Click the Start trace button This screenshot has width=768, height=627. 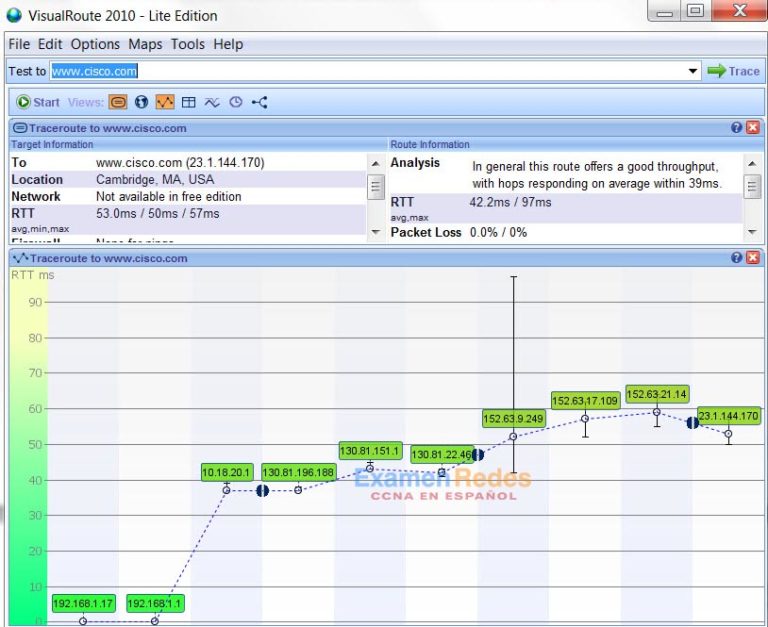pyautogui.click(x=38, y=102)
